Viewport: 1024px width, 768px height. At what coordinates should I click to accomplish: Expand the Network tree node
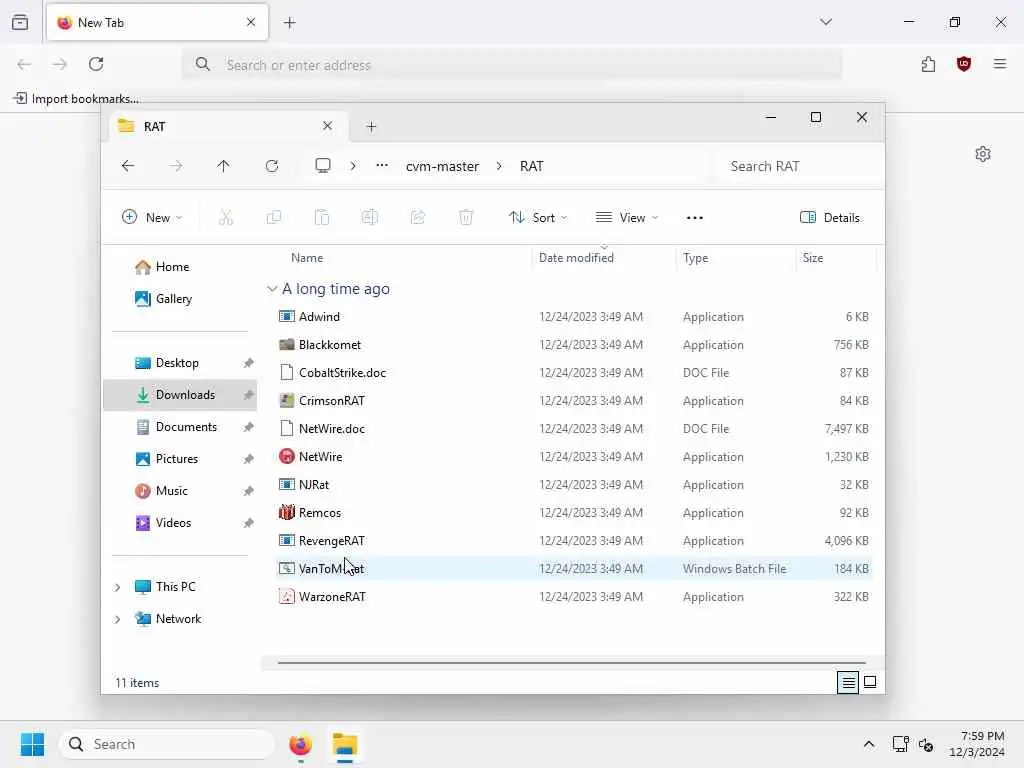pos(118,619)
